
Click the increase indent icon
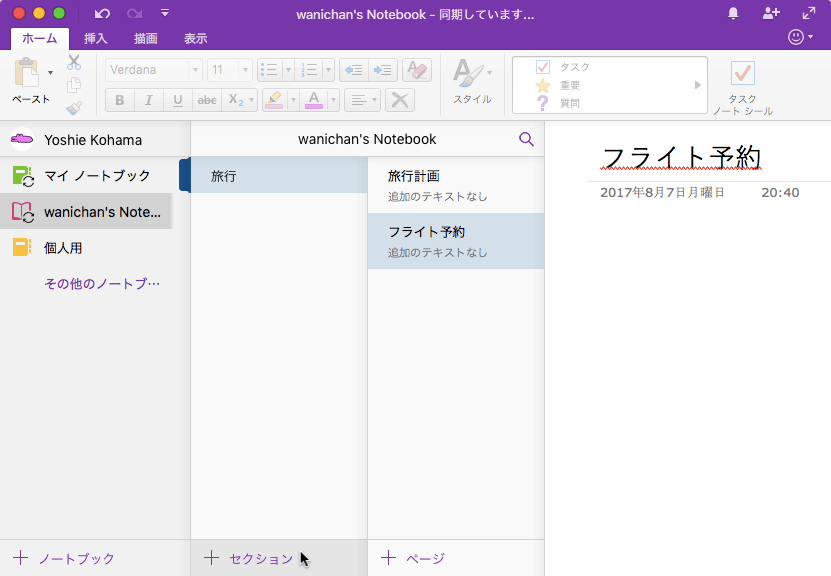(x=382, y=70)
